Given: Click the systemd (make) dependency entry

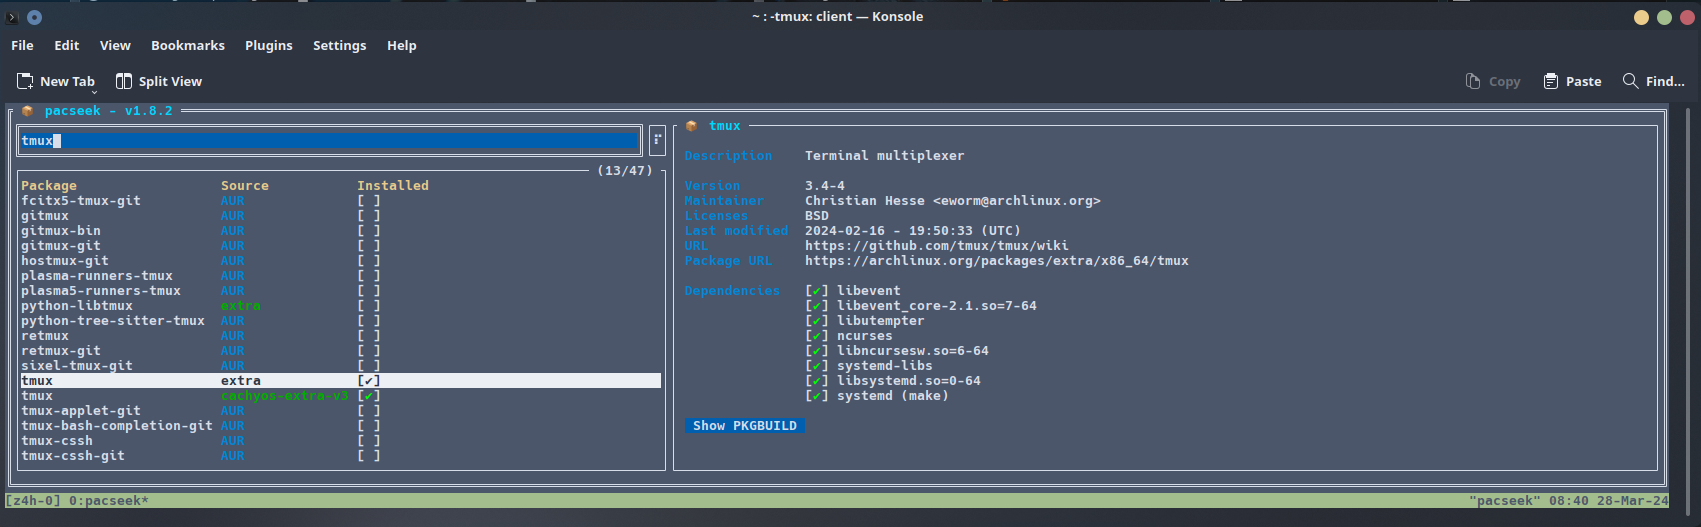Looking at the screenshot, I should [x=893, y=396].
